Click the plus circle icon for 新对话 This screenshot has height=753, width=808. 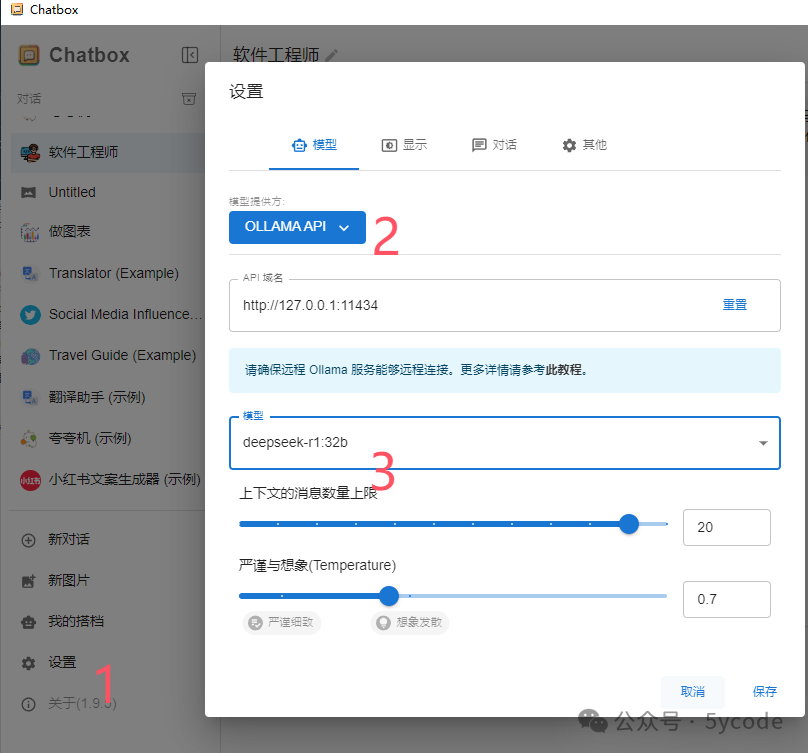pyautogui.click(x=29, y=540)
